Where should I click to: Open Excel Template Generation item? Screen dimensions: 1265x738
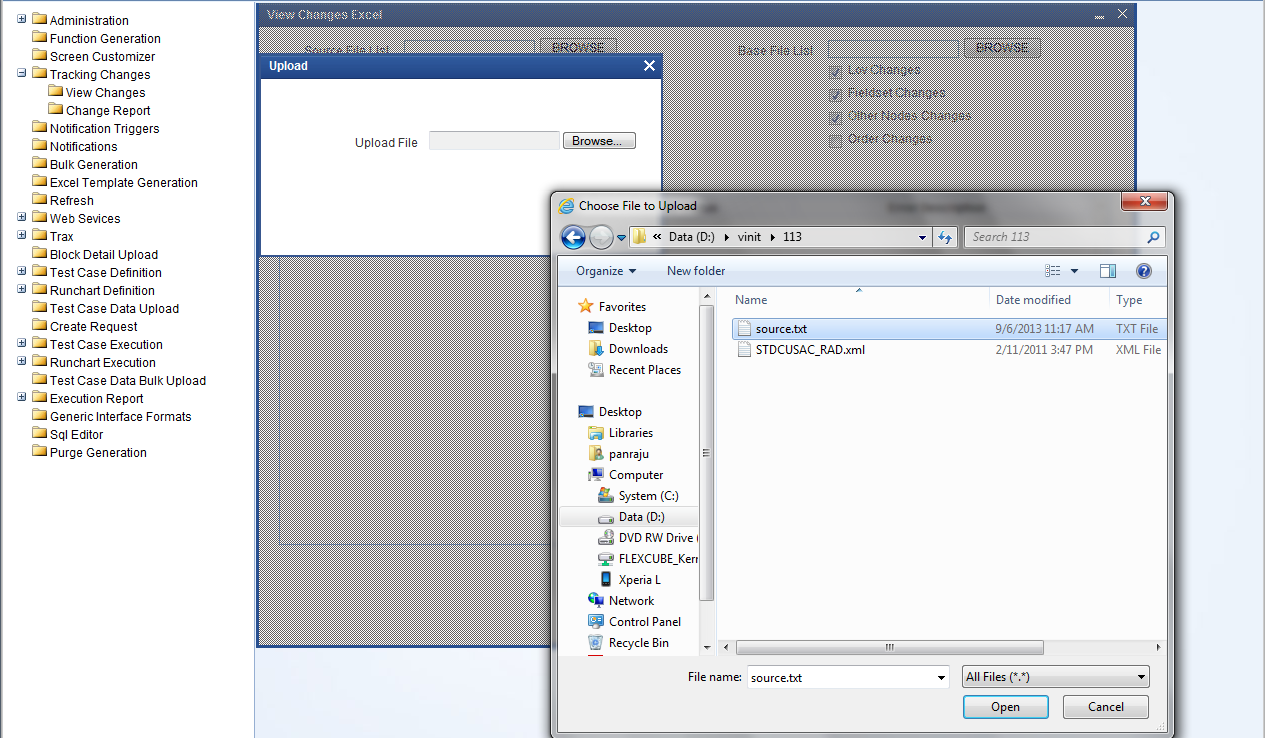point(124,182)
